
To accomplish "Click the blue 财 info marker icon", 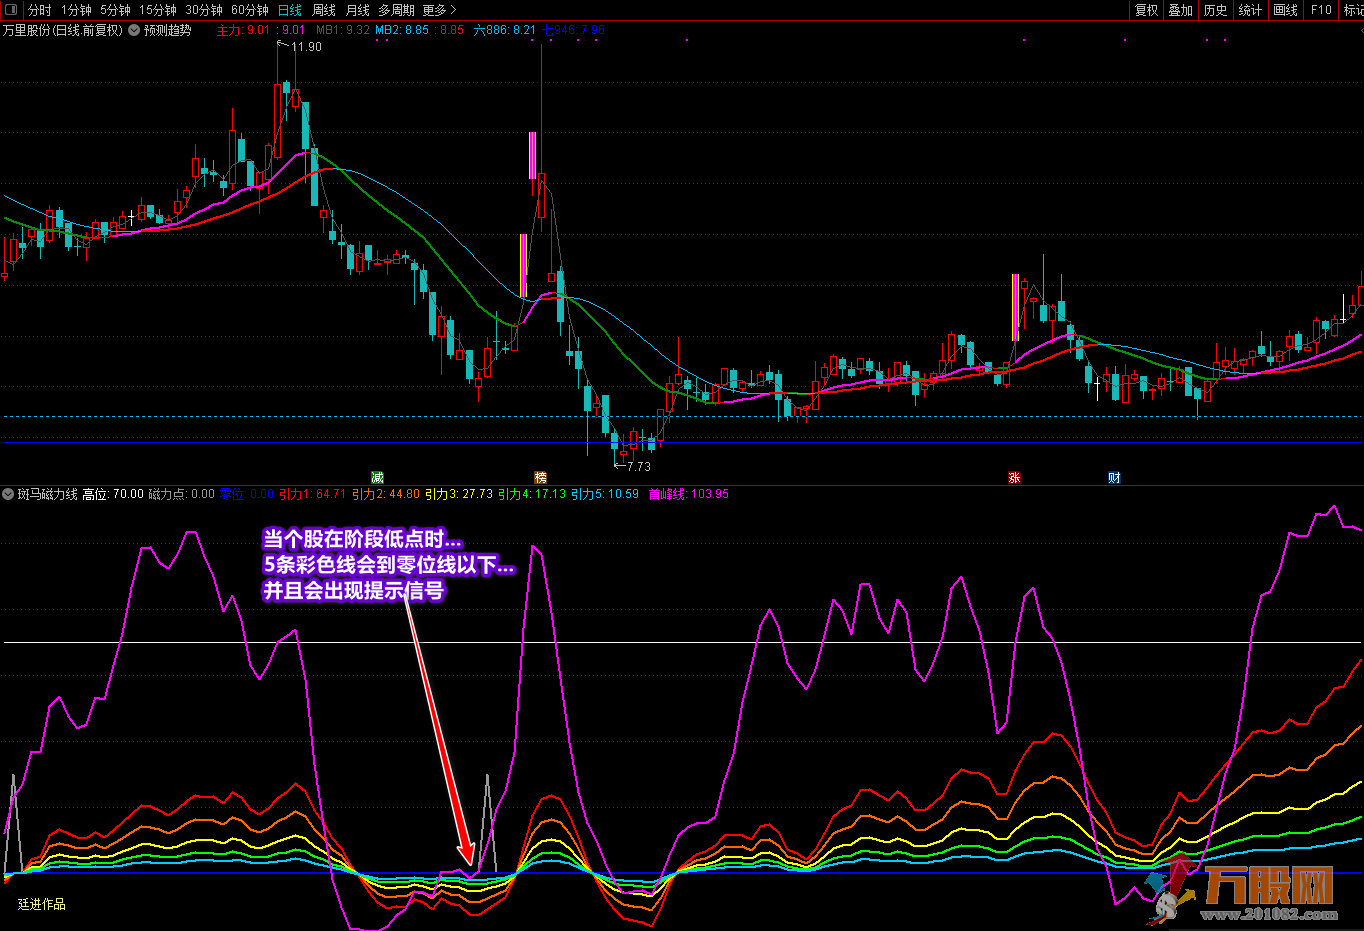I will pos(1114,478).
